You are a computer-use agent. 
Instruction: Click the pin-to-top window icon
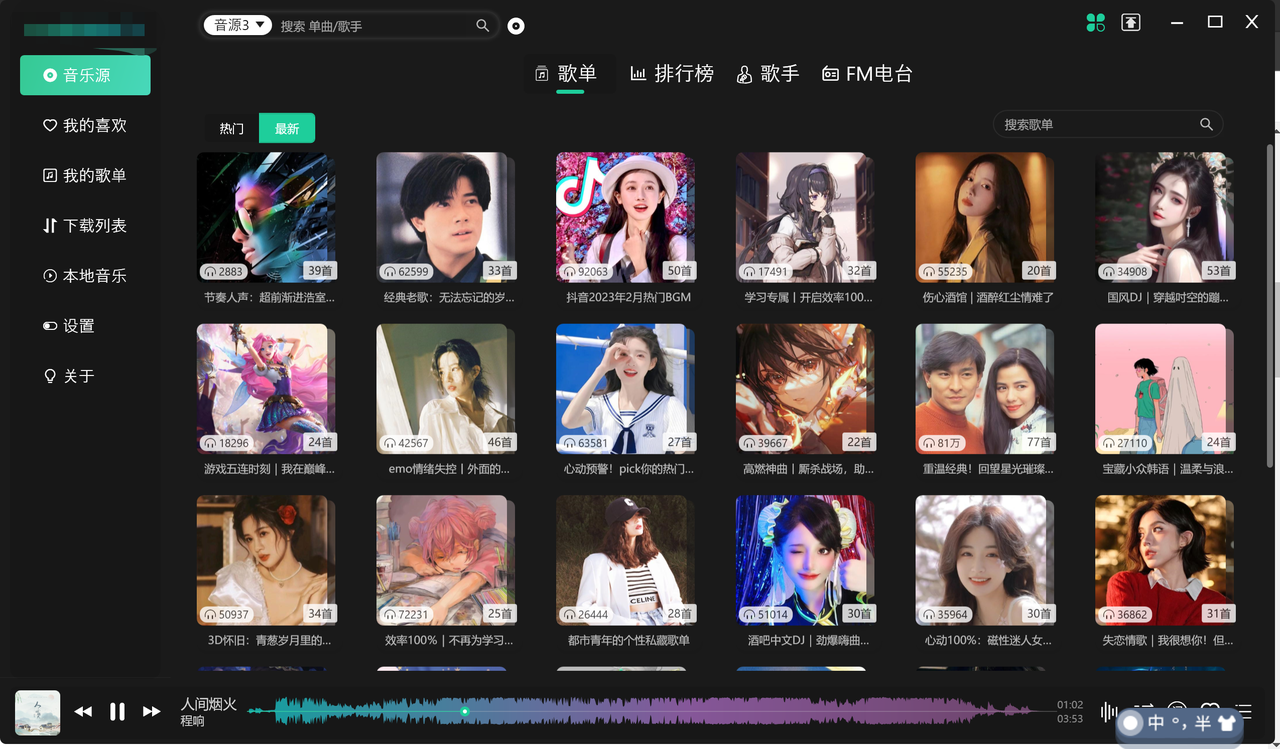[1131, 22]
